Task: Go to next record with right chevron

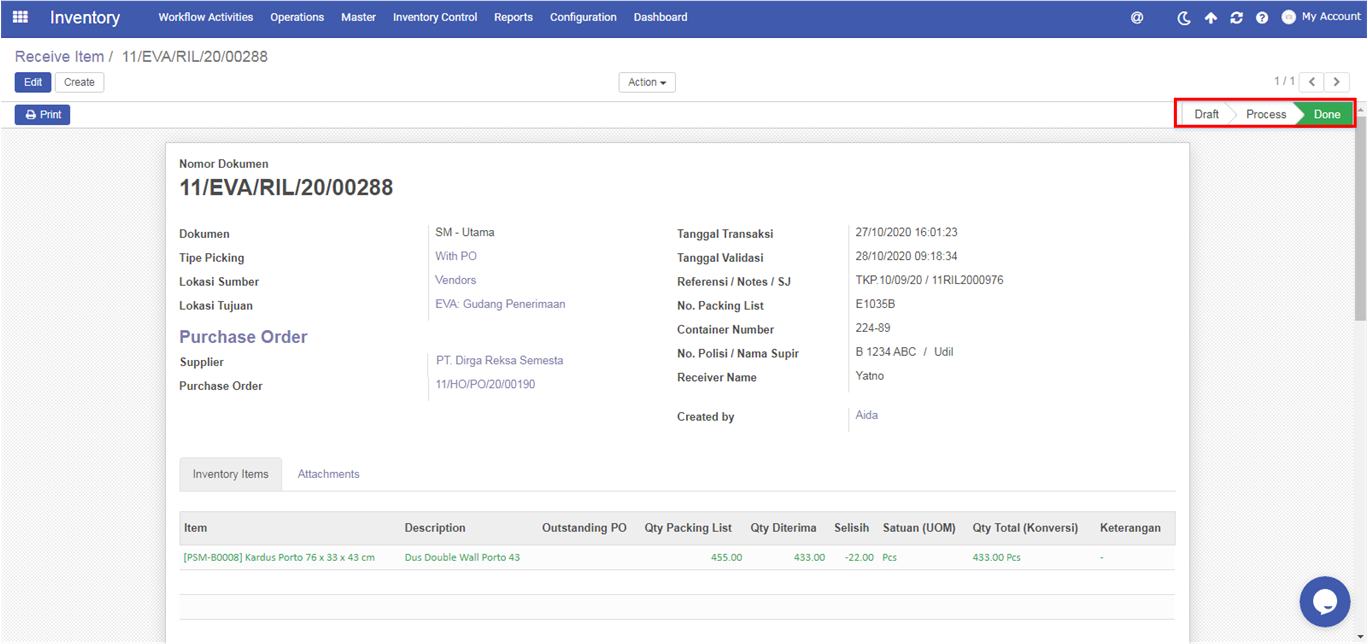Action: 1337,82
